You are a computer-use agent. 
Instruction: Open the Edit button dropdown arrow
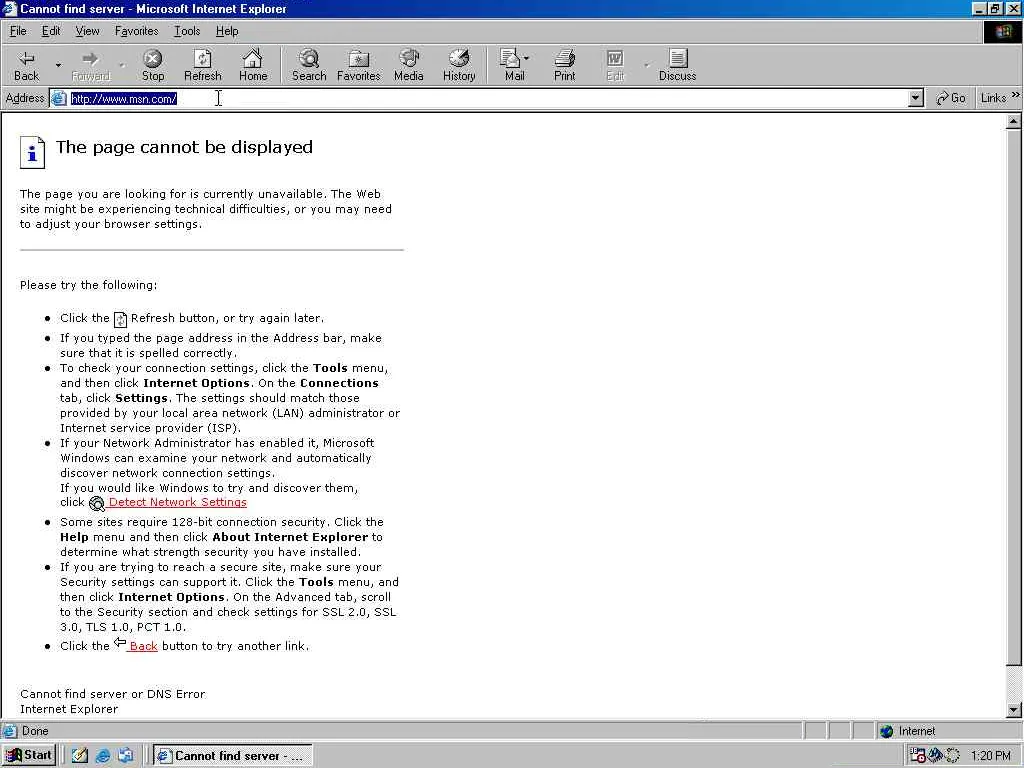[x=647, y=65]
